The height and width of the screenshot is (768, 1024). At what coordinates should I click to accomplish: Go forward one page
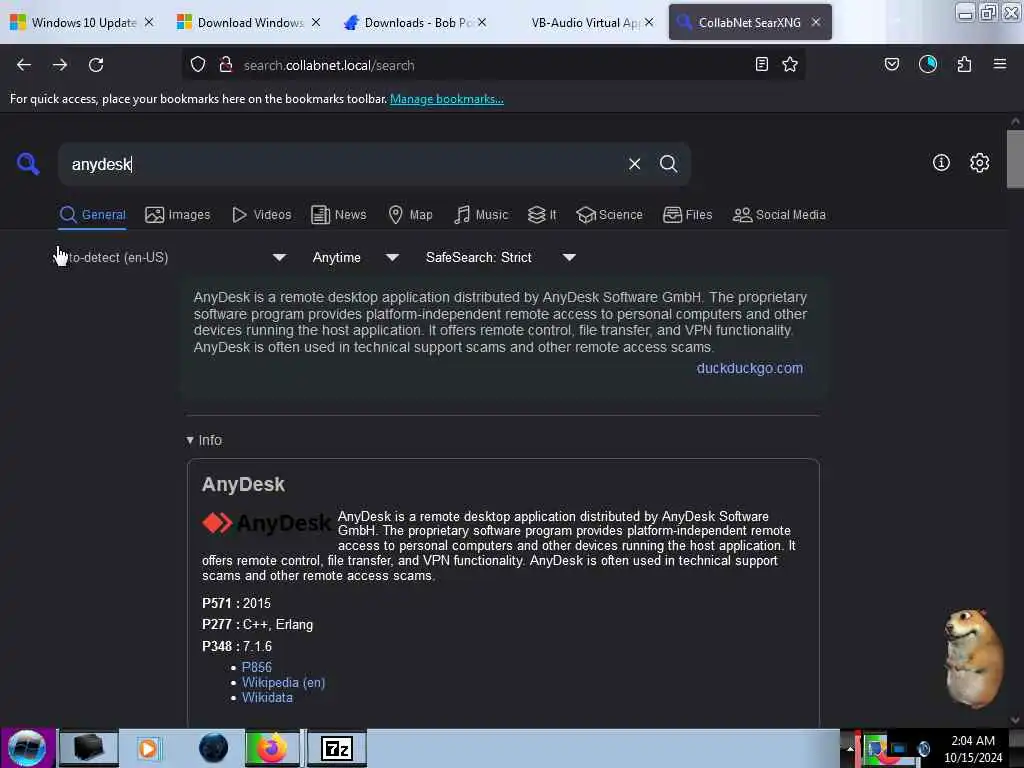pyautogui.click(x=60, y=65)
